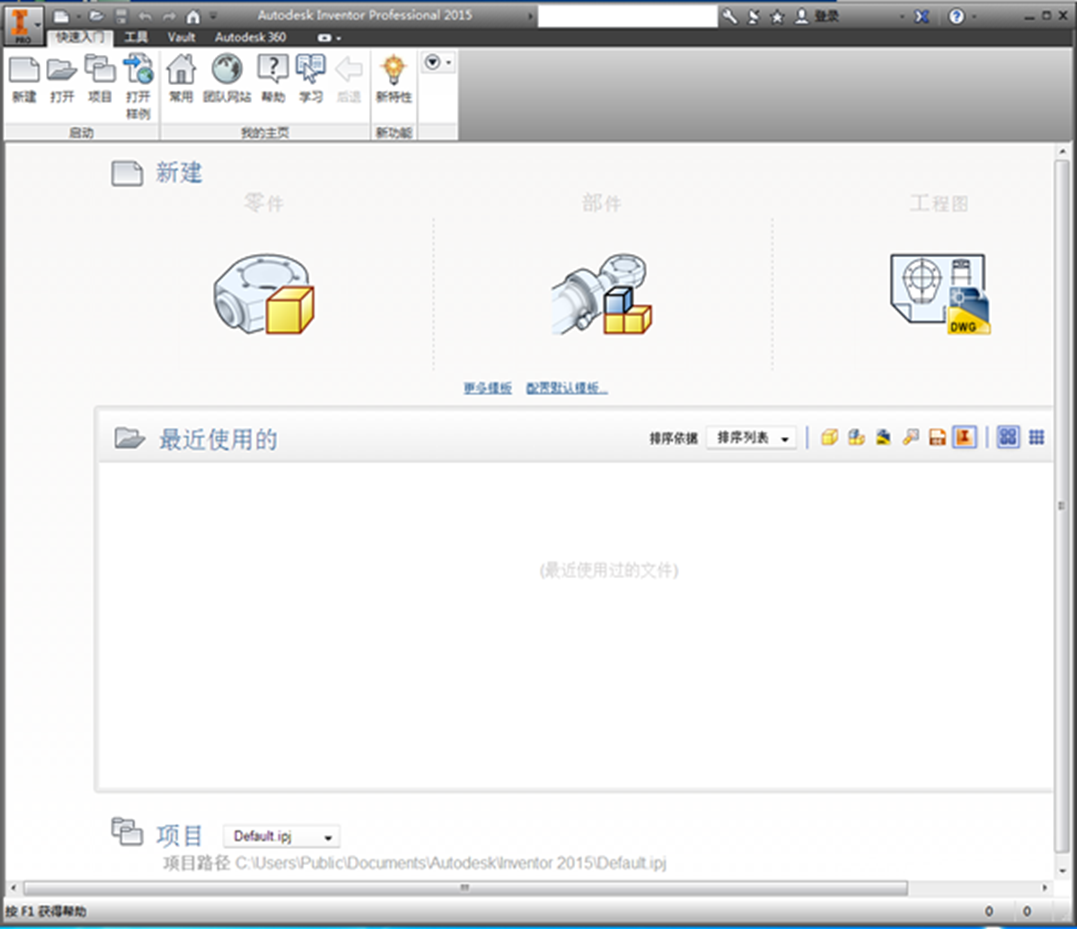Filter recent files by assembly icon
The image size is (1077, 929).
857,437
